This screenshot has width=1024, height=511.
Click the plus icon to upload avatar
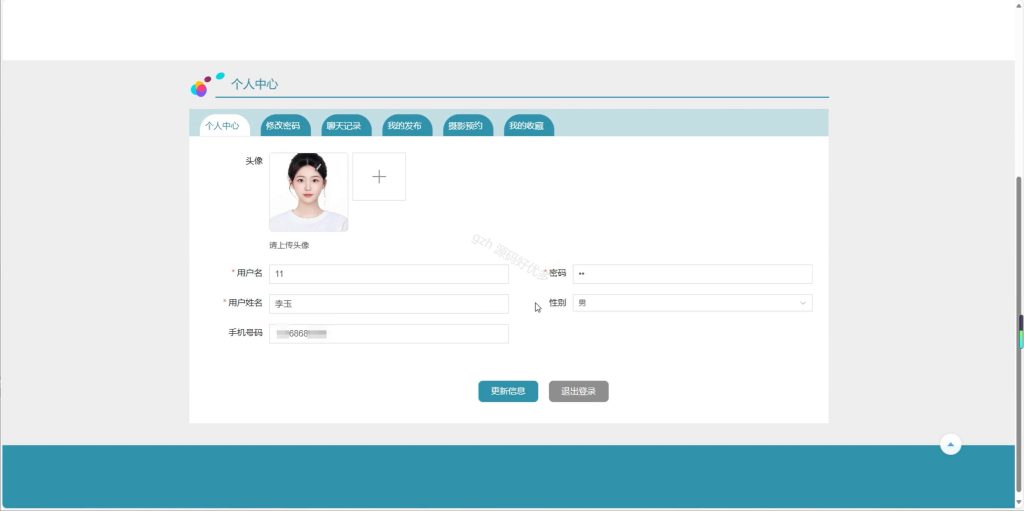(379, 176)
